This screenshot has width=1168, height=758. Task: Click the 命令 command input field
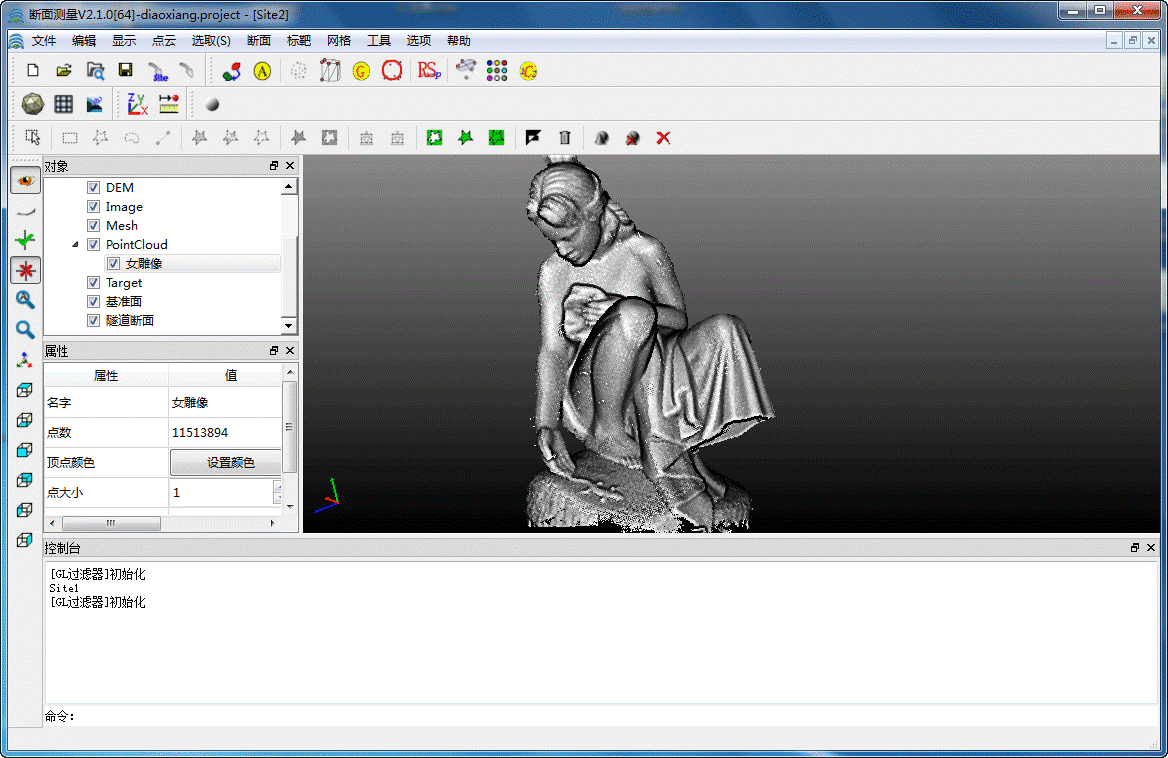click(600, 716)
